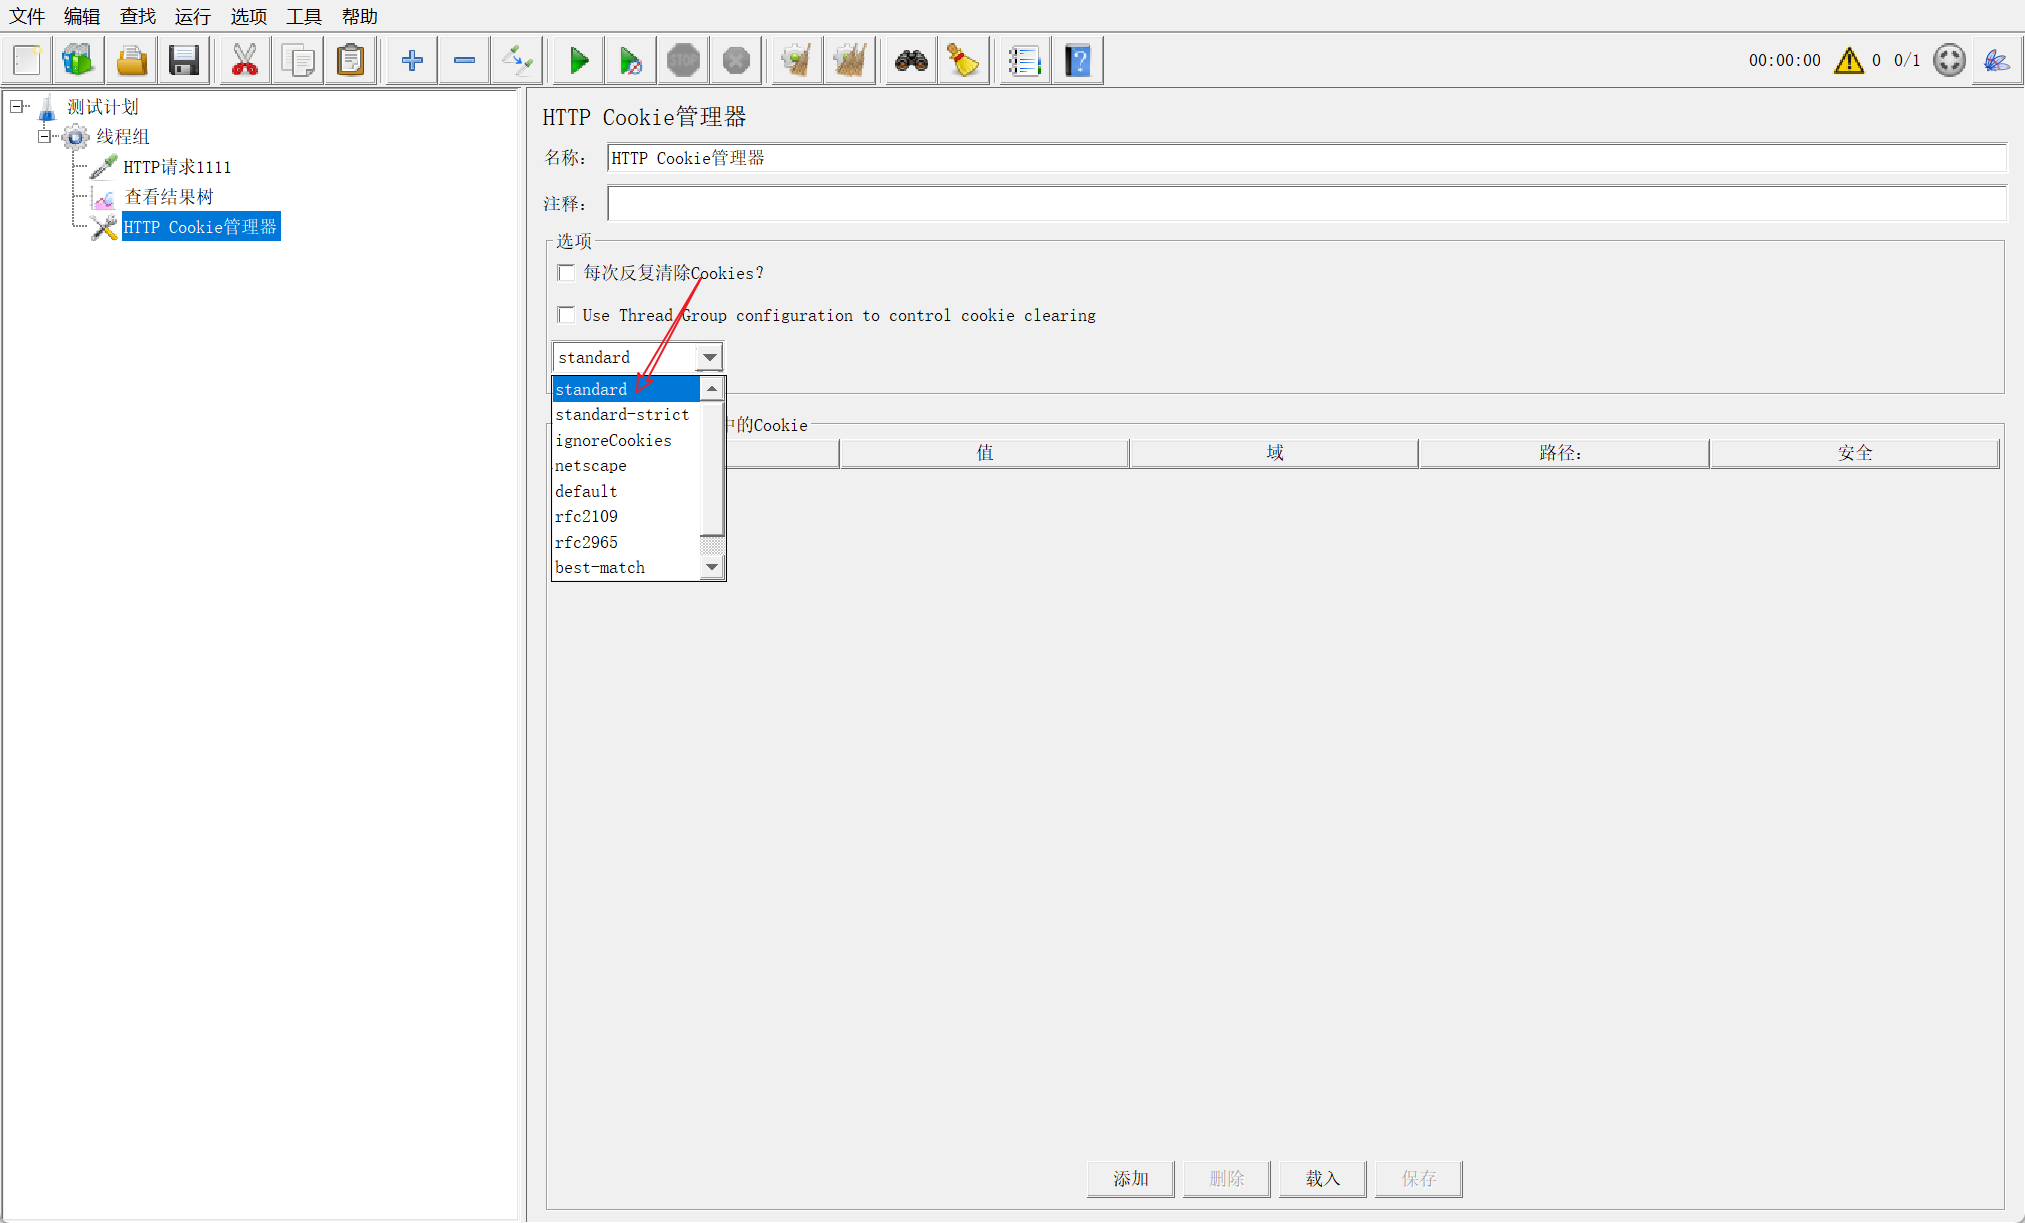Select the highlighted standard list option
This screenshot has width=2025, height=1223.
(x=626, y=389)
